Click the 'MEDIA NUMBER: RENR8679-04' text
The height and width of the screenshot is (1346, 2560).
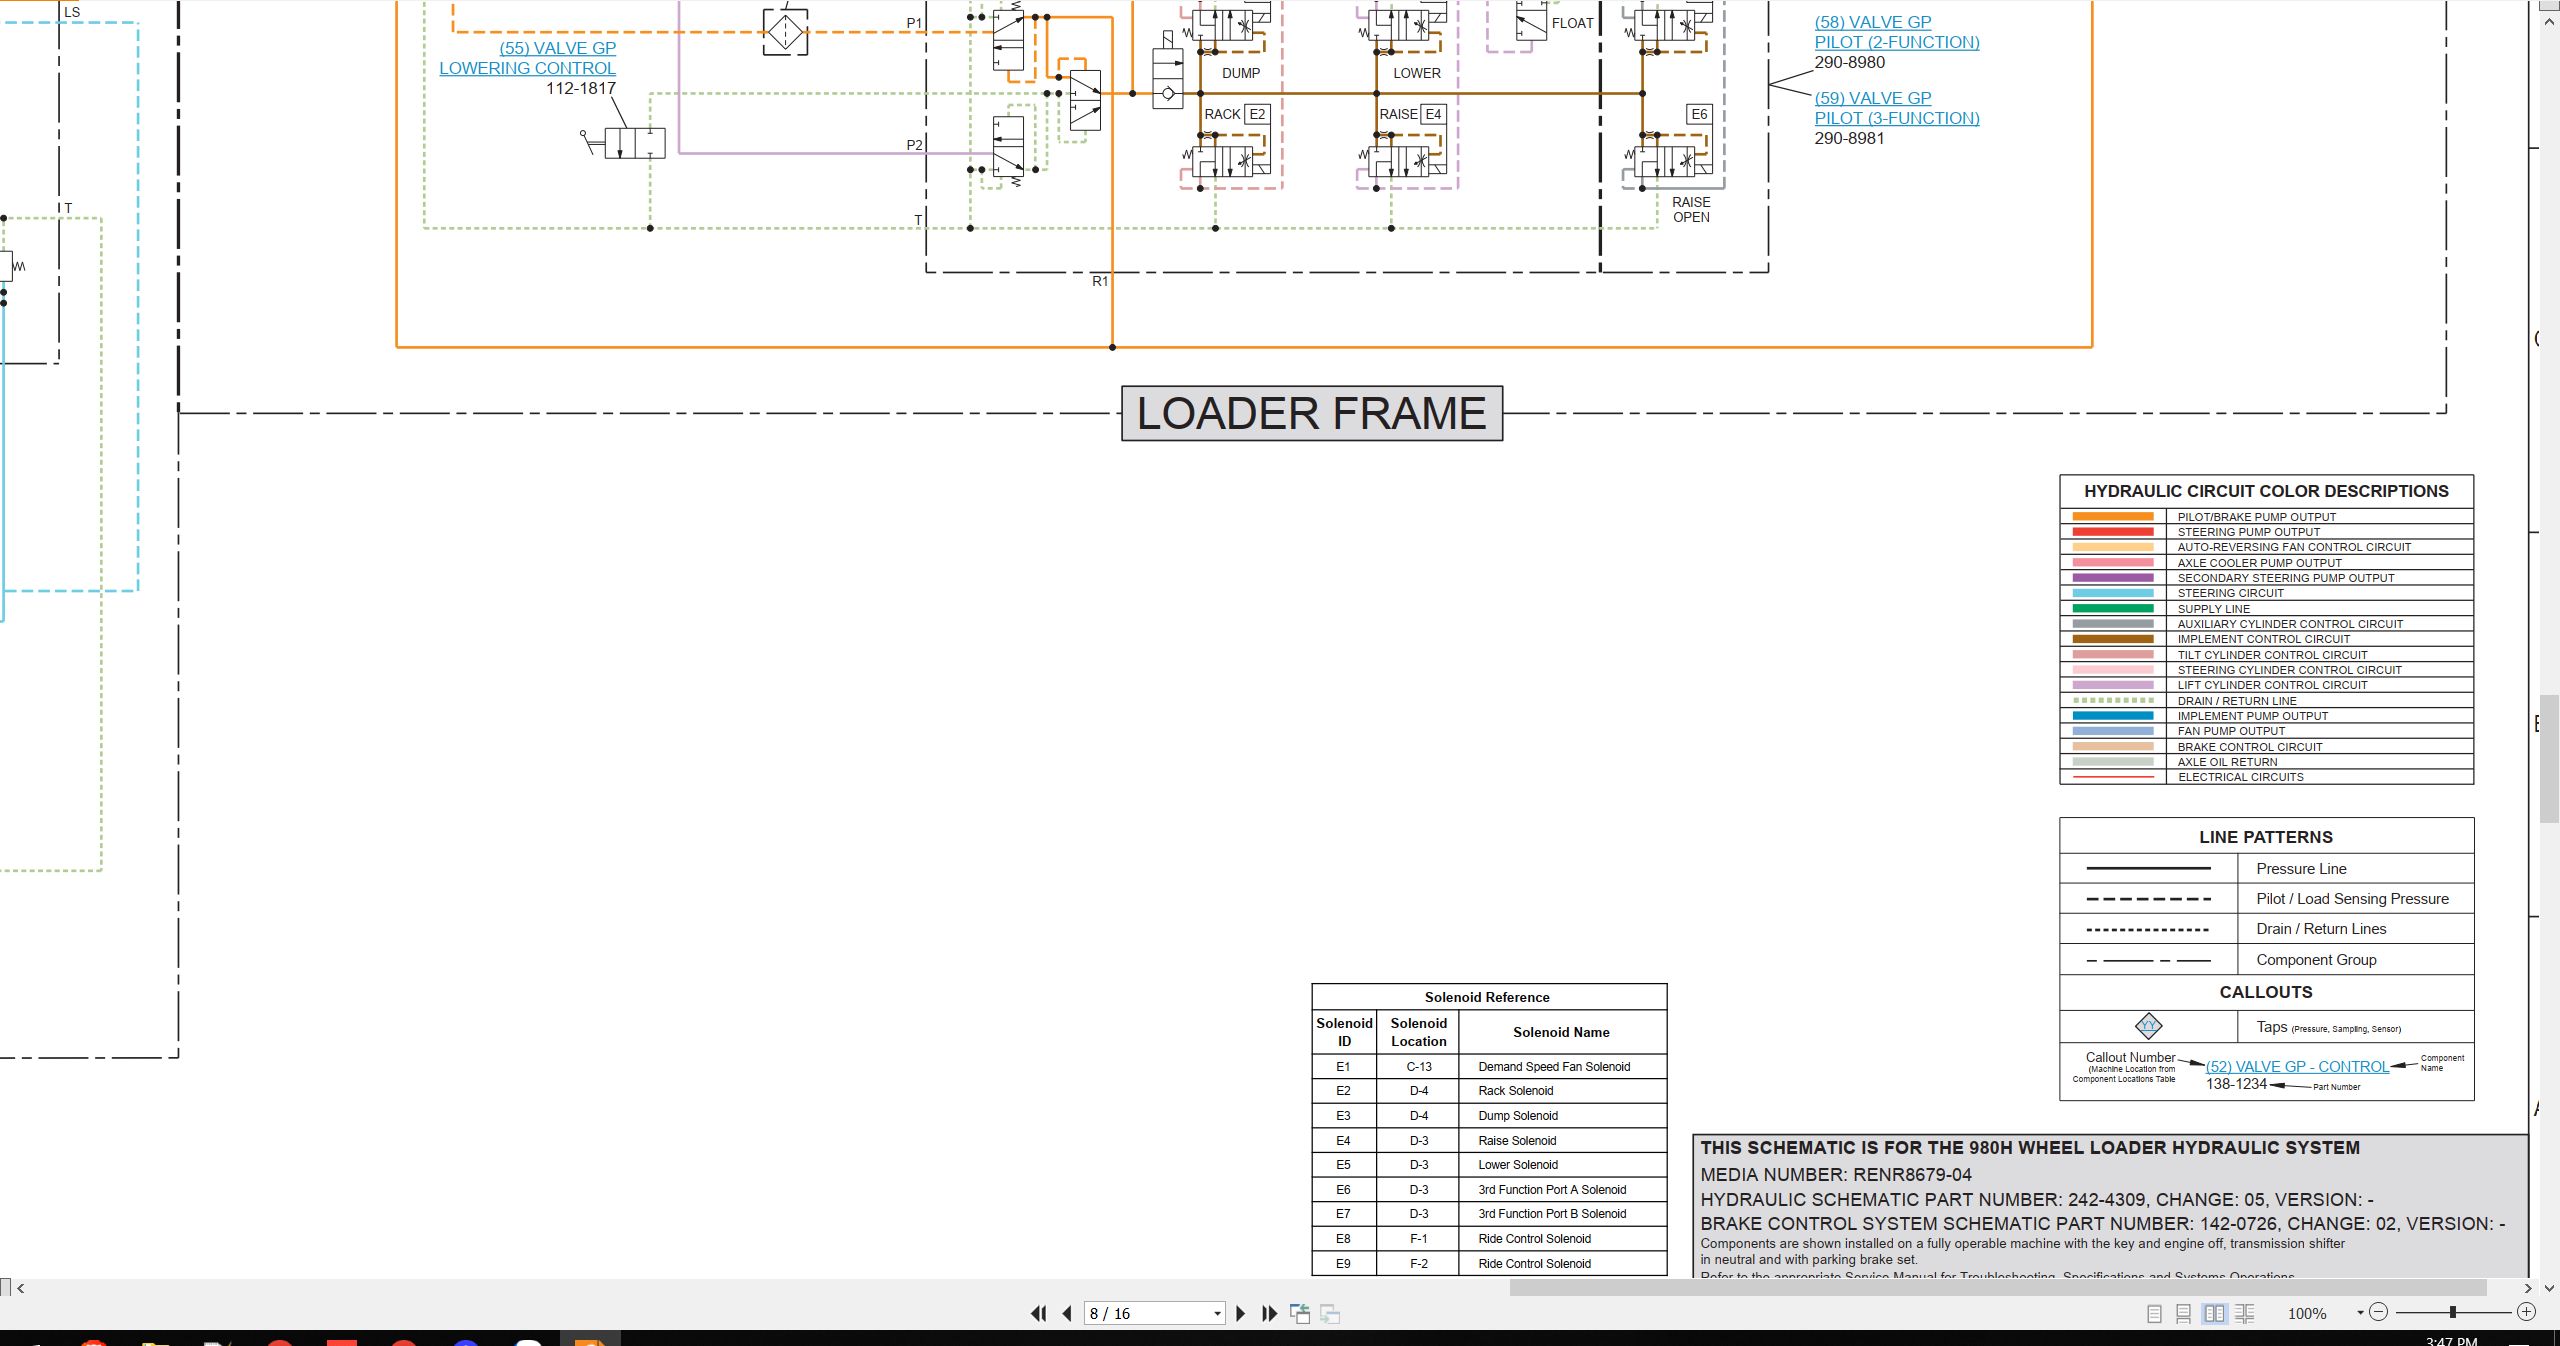click(1836, 1175)
